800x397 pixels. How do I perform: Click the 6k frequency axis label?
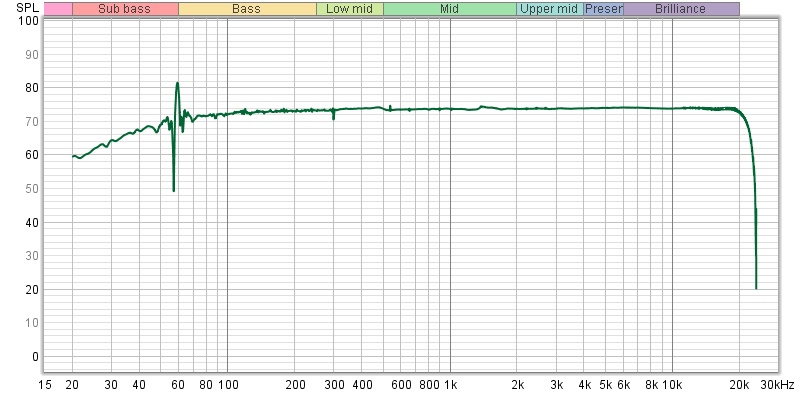click(x=623, y=385)
